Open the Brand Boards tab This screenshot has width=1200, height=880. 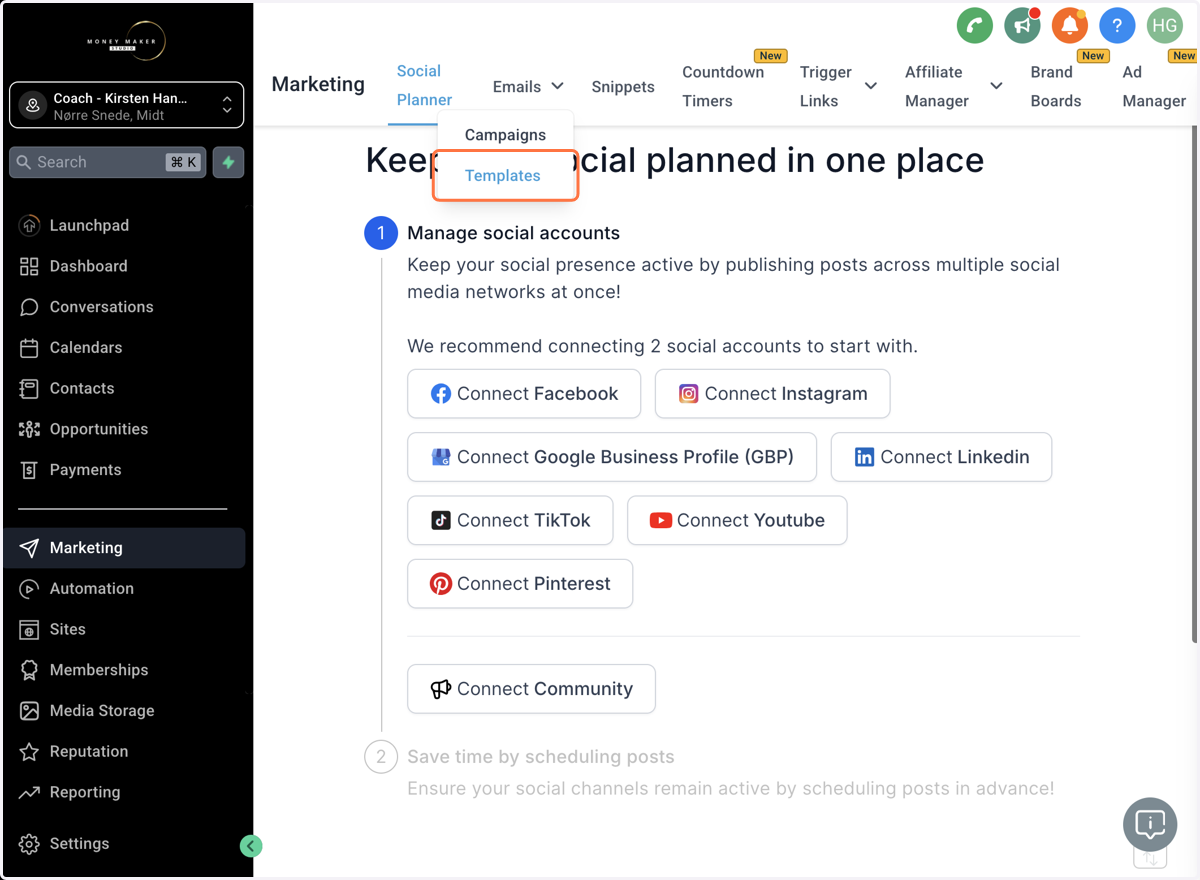(x=1056, y=87)
